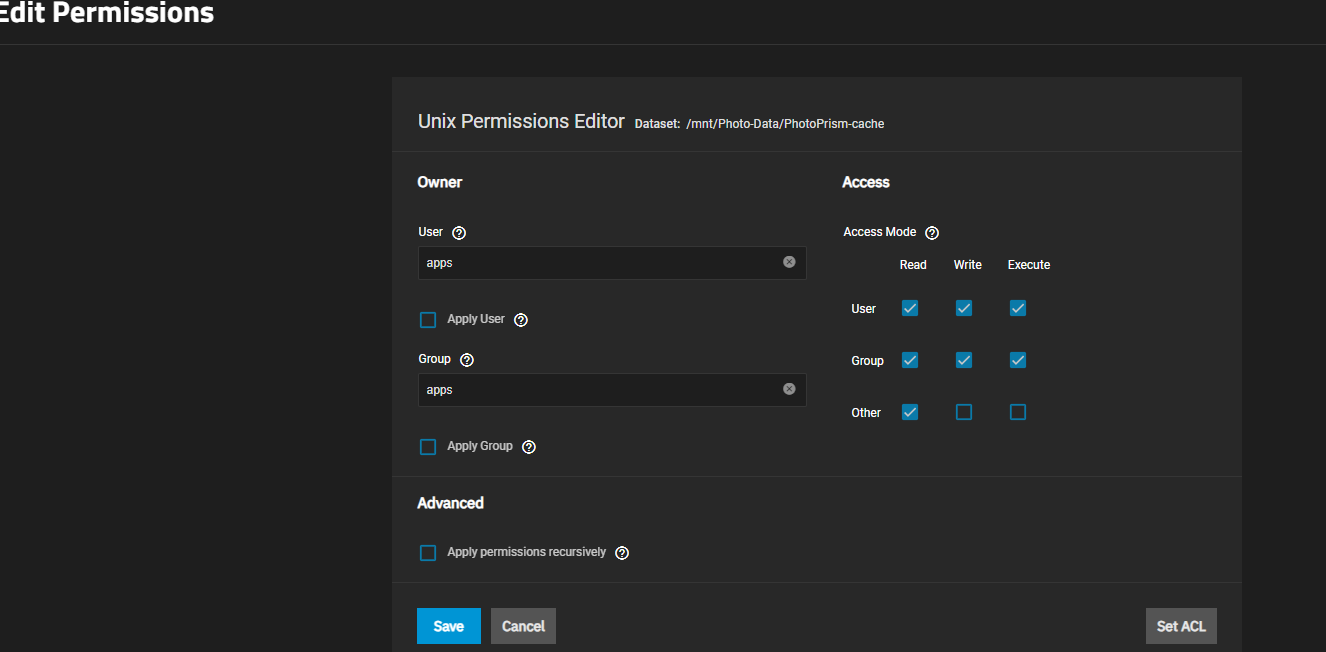Enable Write permission for Other
The image size is (1326, 652).
[964, 412]
